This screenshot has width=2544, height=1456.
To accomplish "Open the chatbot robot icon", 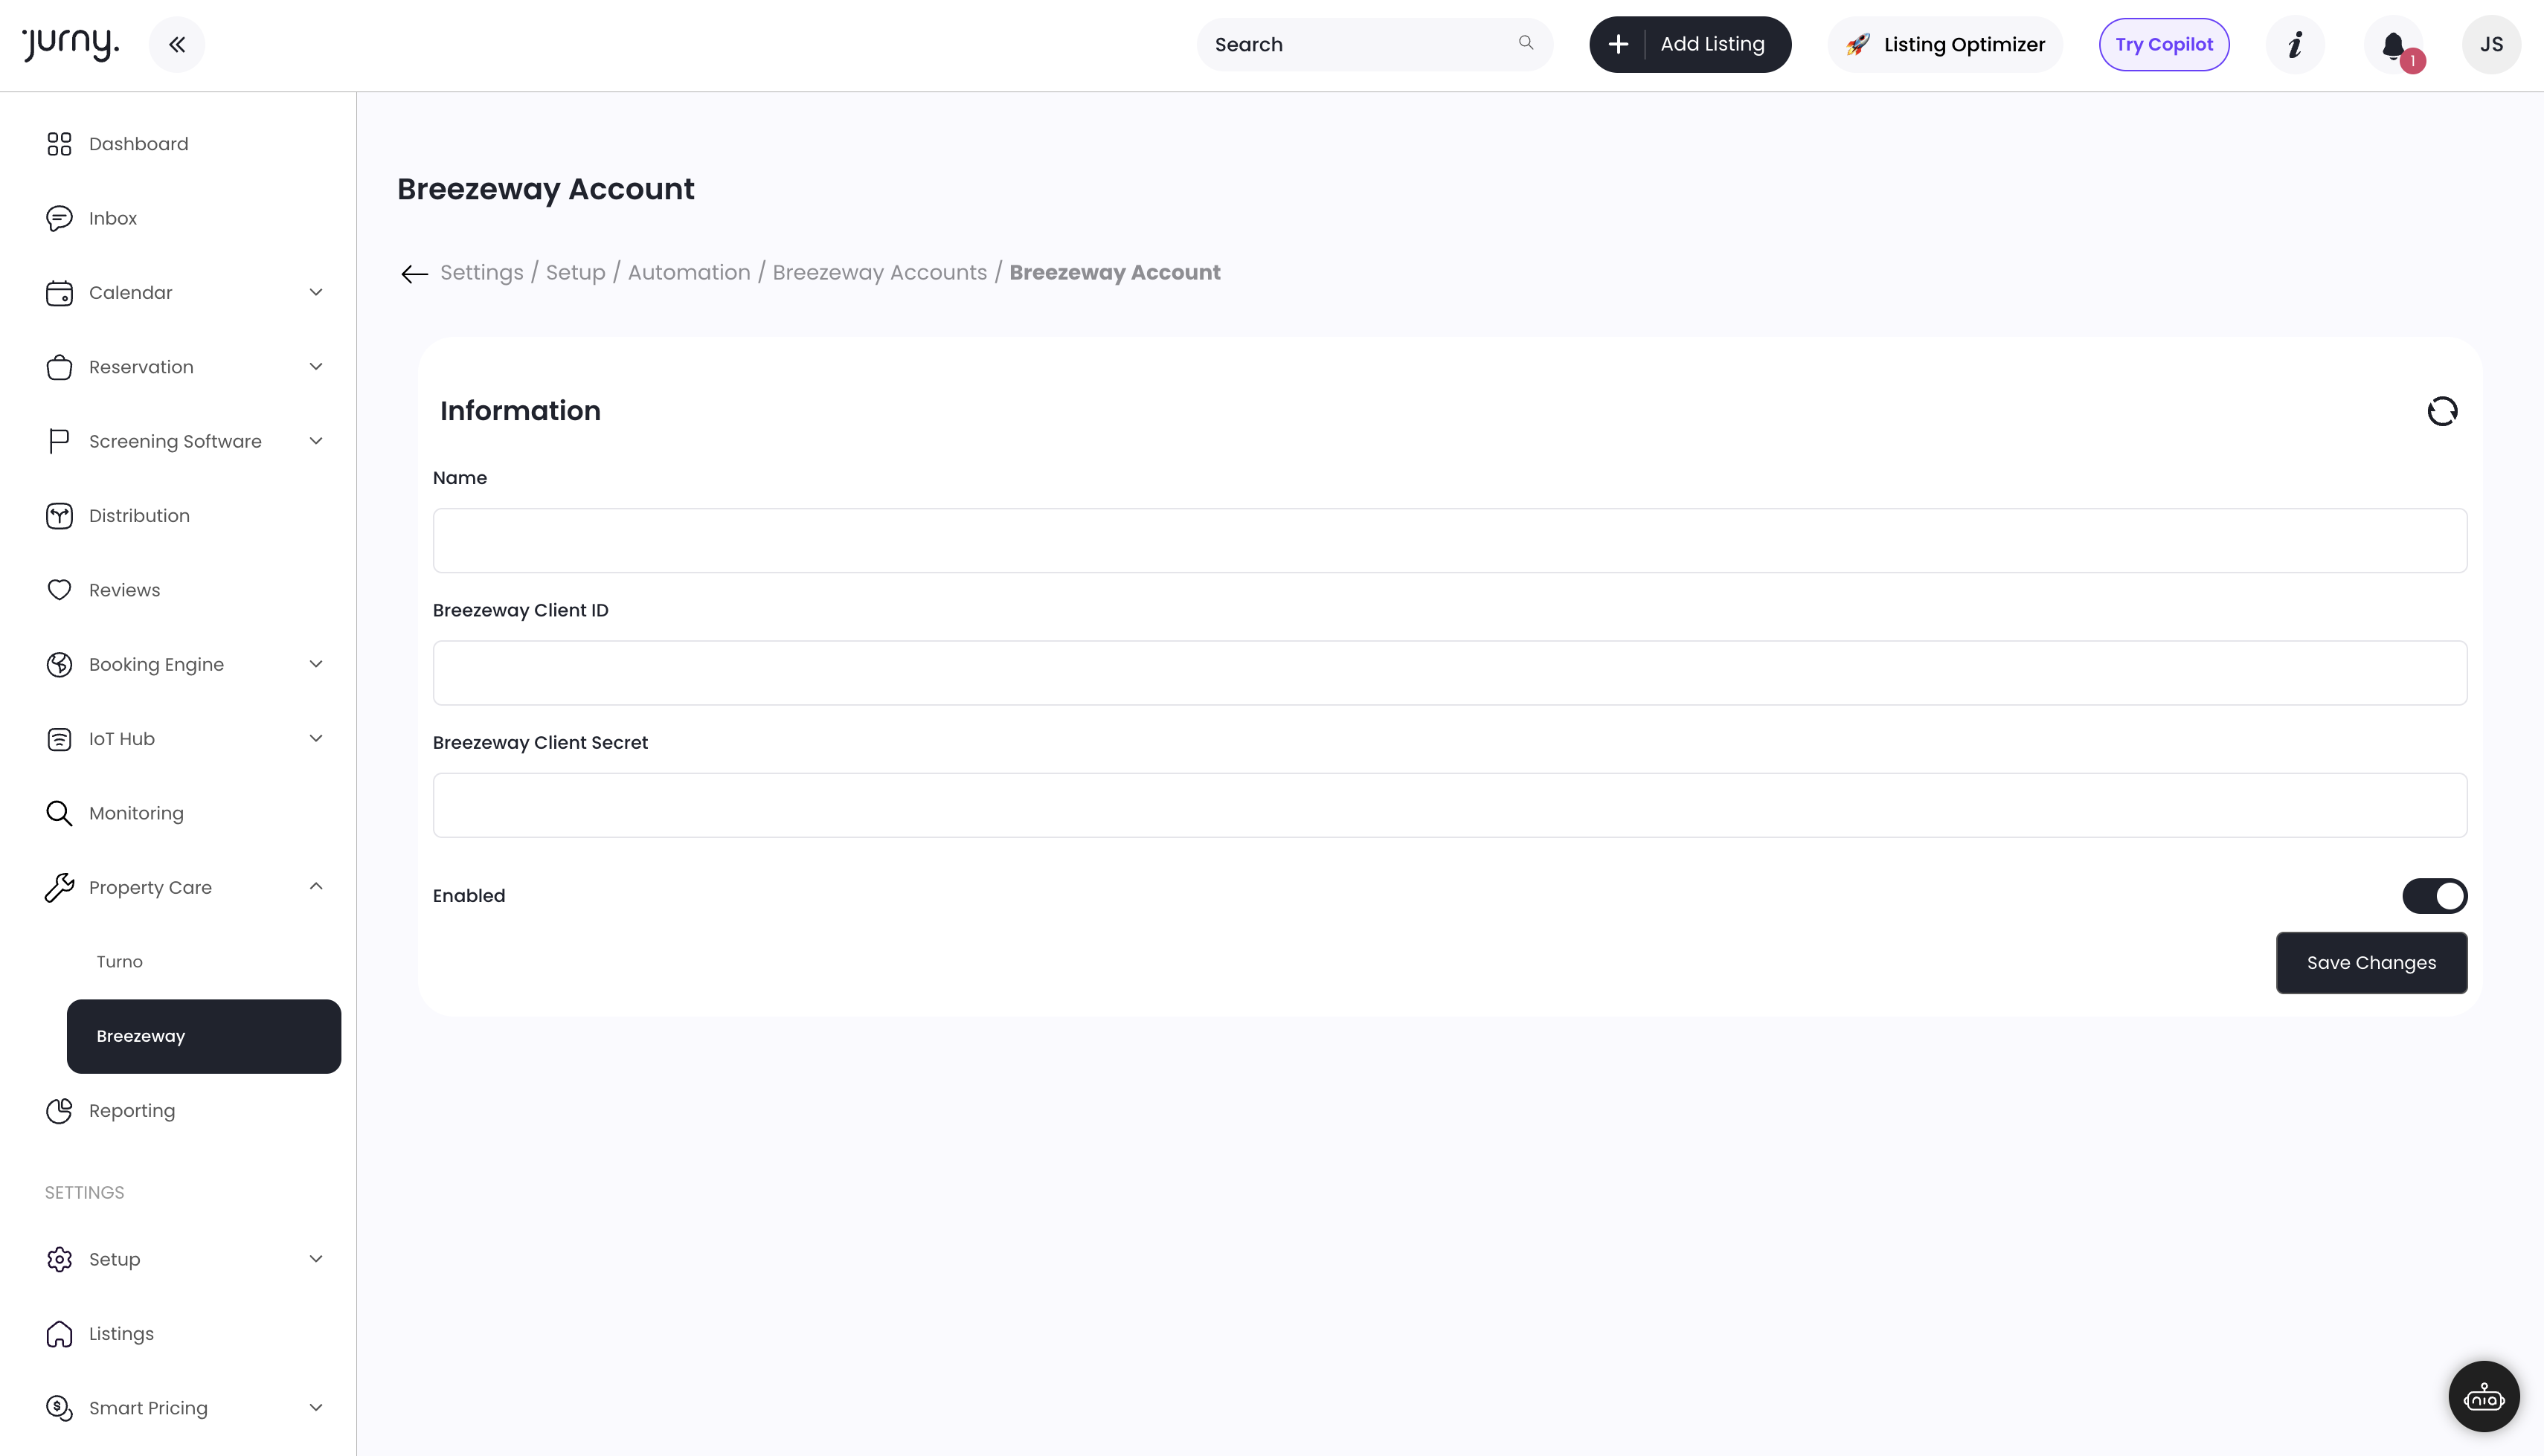I will (2483, 1397).
